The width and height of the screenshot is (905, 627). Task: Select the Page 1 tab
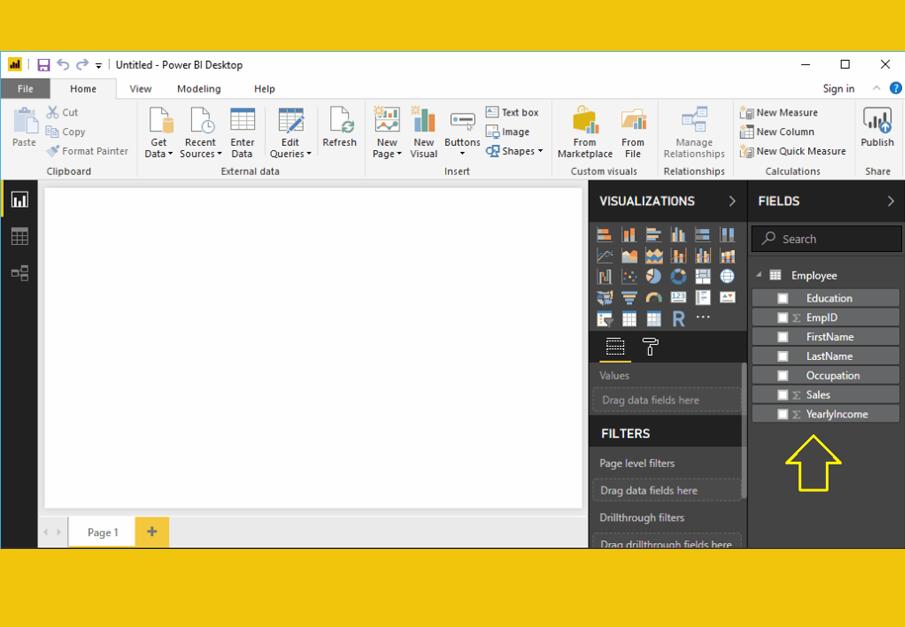tap(102, 532)
